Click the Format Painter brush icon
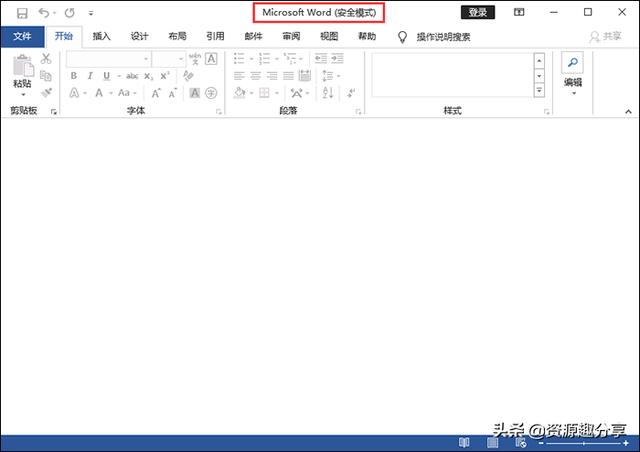The width and height of the screenshot is (640, 452). pos(47,92)
